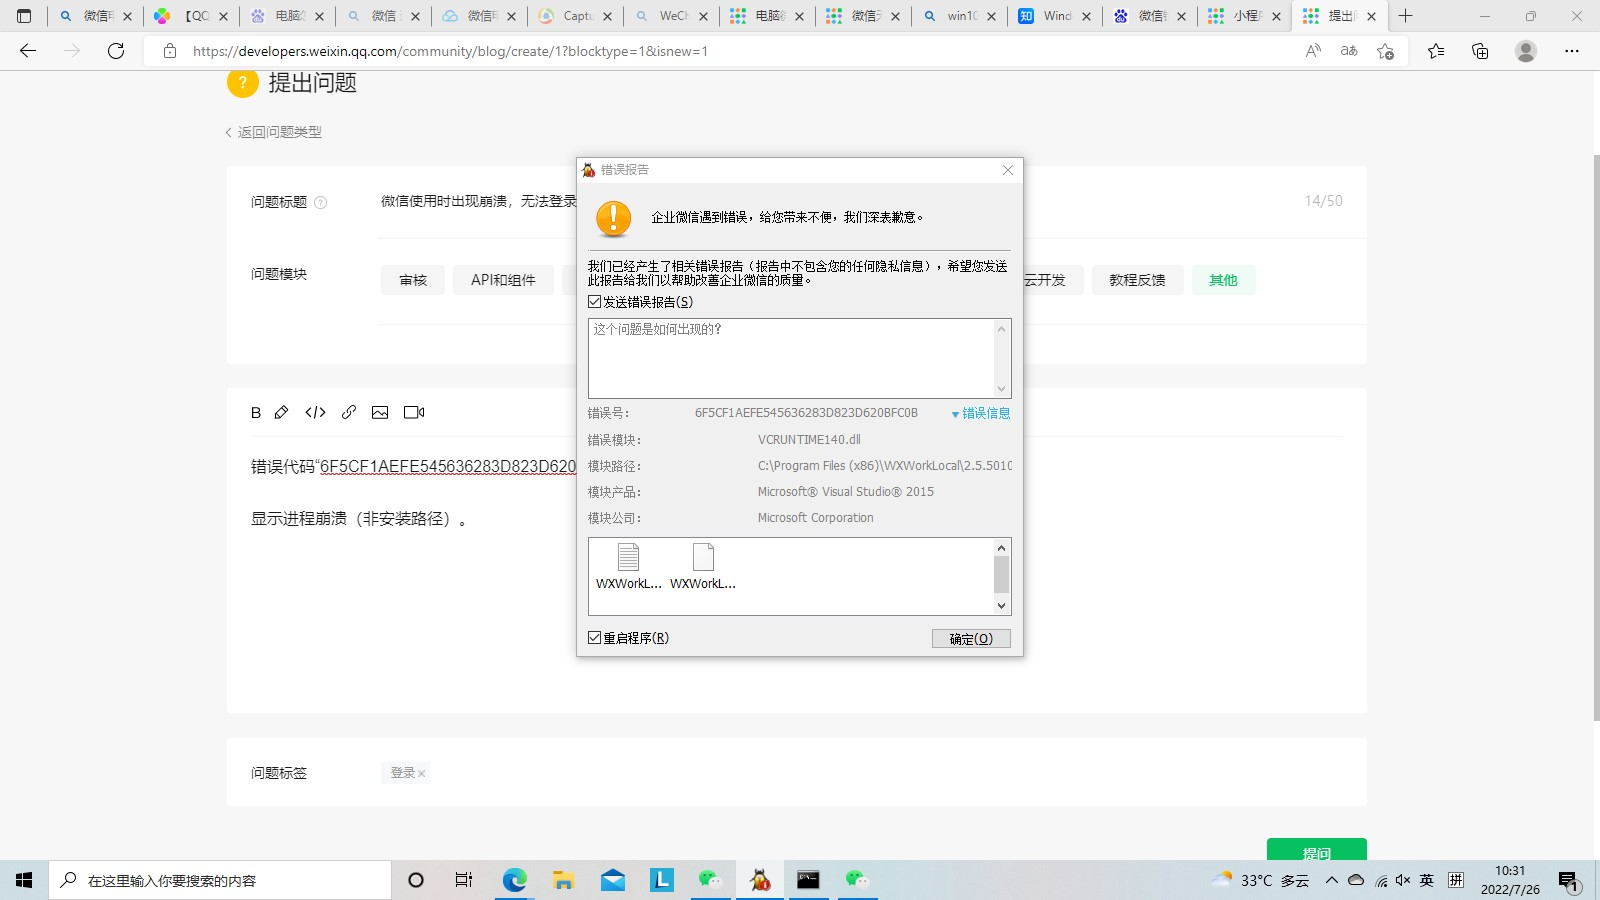The width and height of the screenshot is (1600, 900).
Task: Open first WXWorkL... attachment file icon
Action: (x=628, y=557)
